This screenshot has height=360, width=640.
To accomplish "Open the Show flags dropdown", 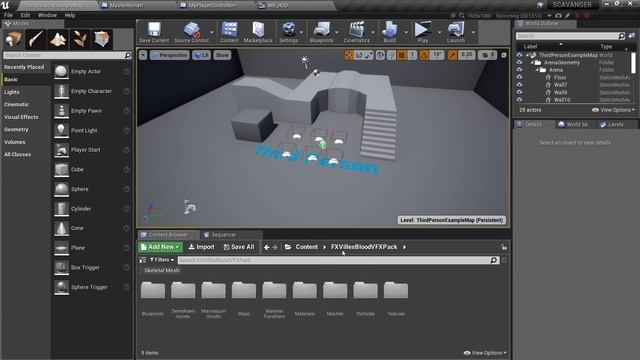I will pos(222,55).
